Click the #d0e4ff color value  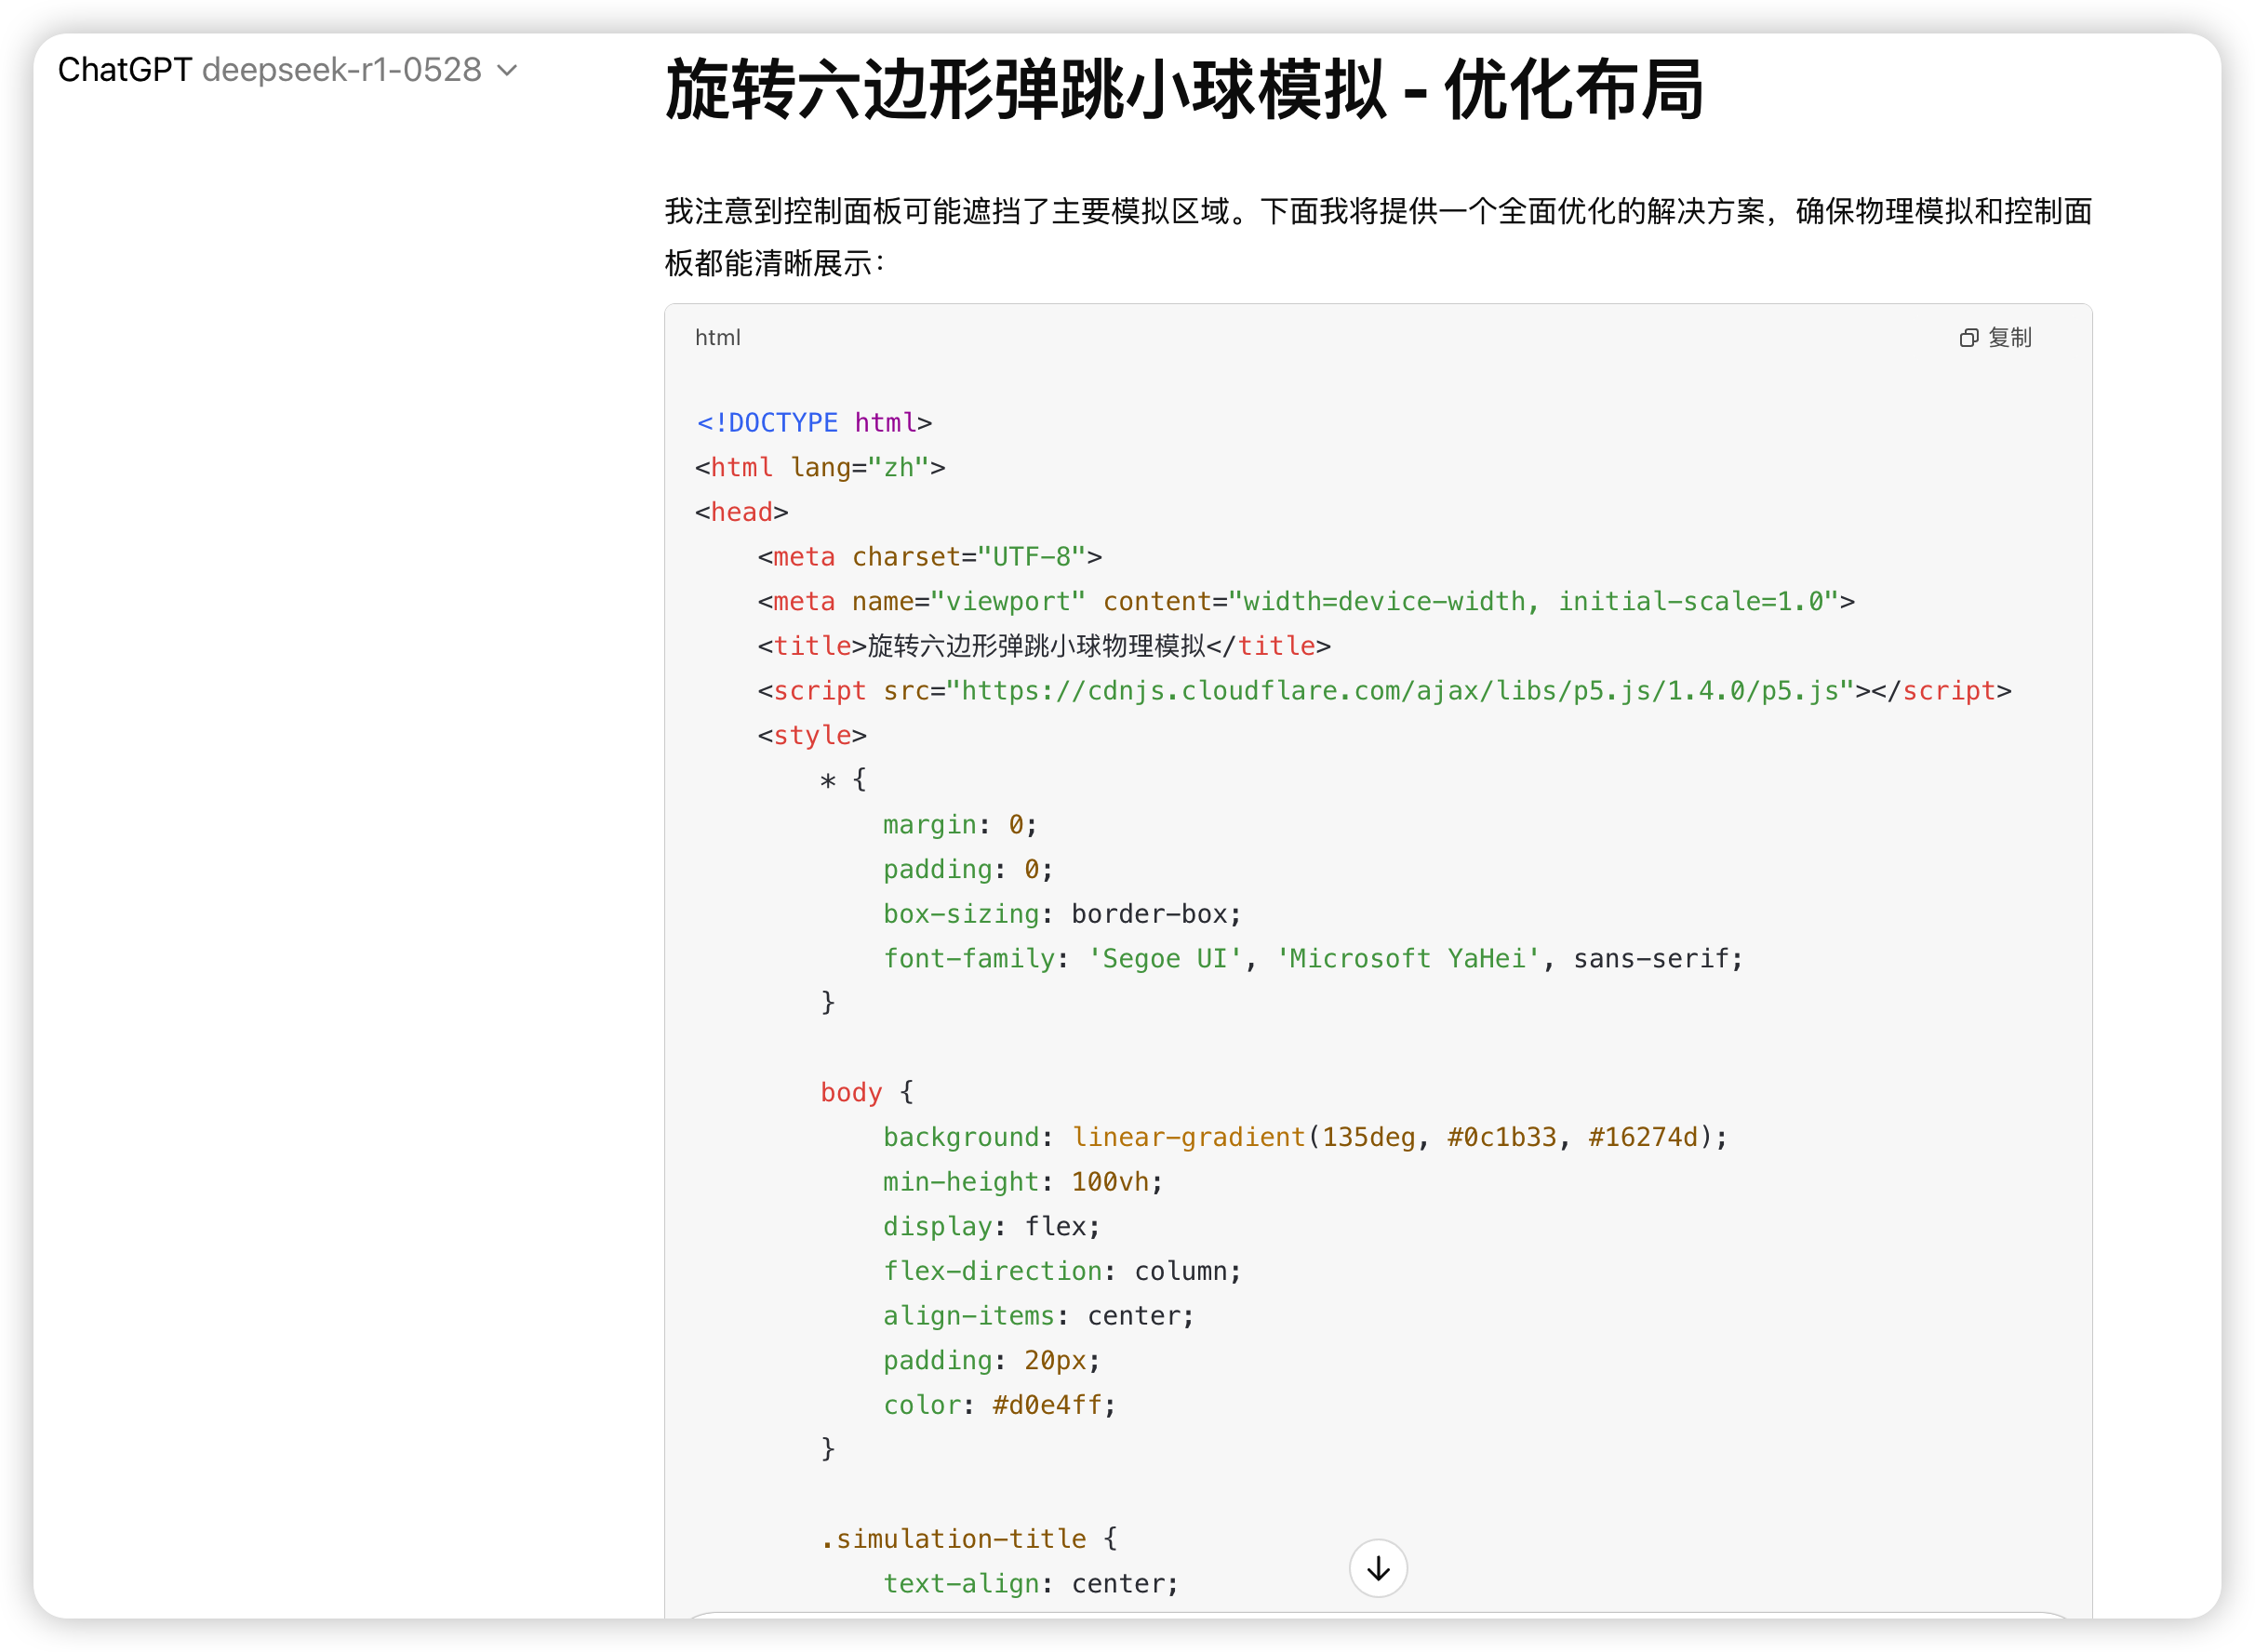point(1046,1405)
